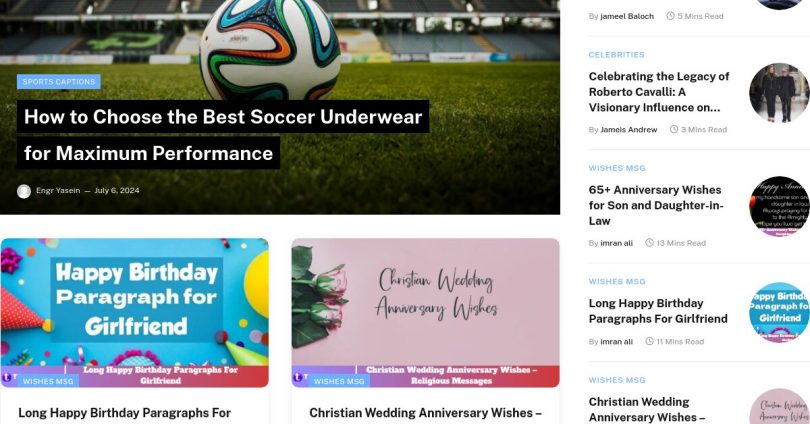
Task: Click Engr Yasein's author avatar icon
Action: click(x=24, y=191)
